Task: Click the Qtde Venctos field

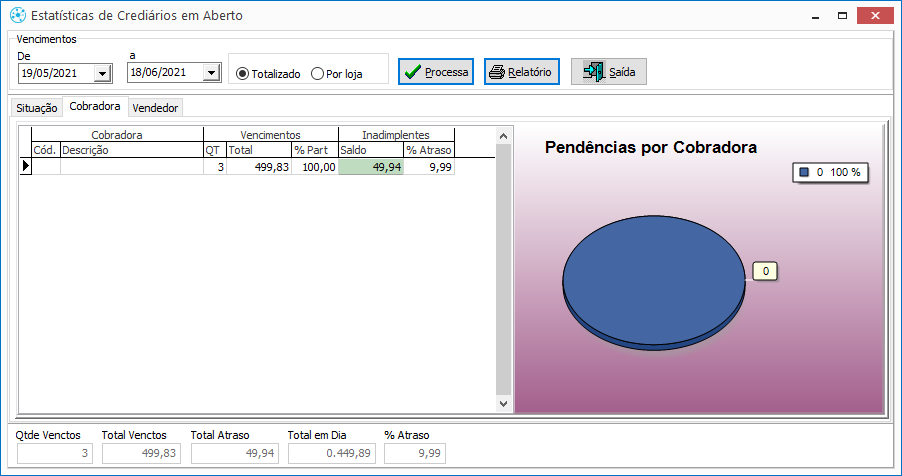Action: point(55,453)
